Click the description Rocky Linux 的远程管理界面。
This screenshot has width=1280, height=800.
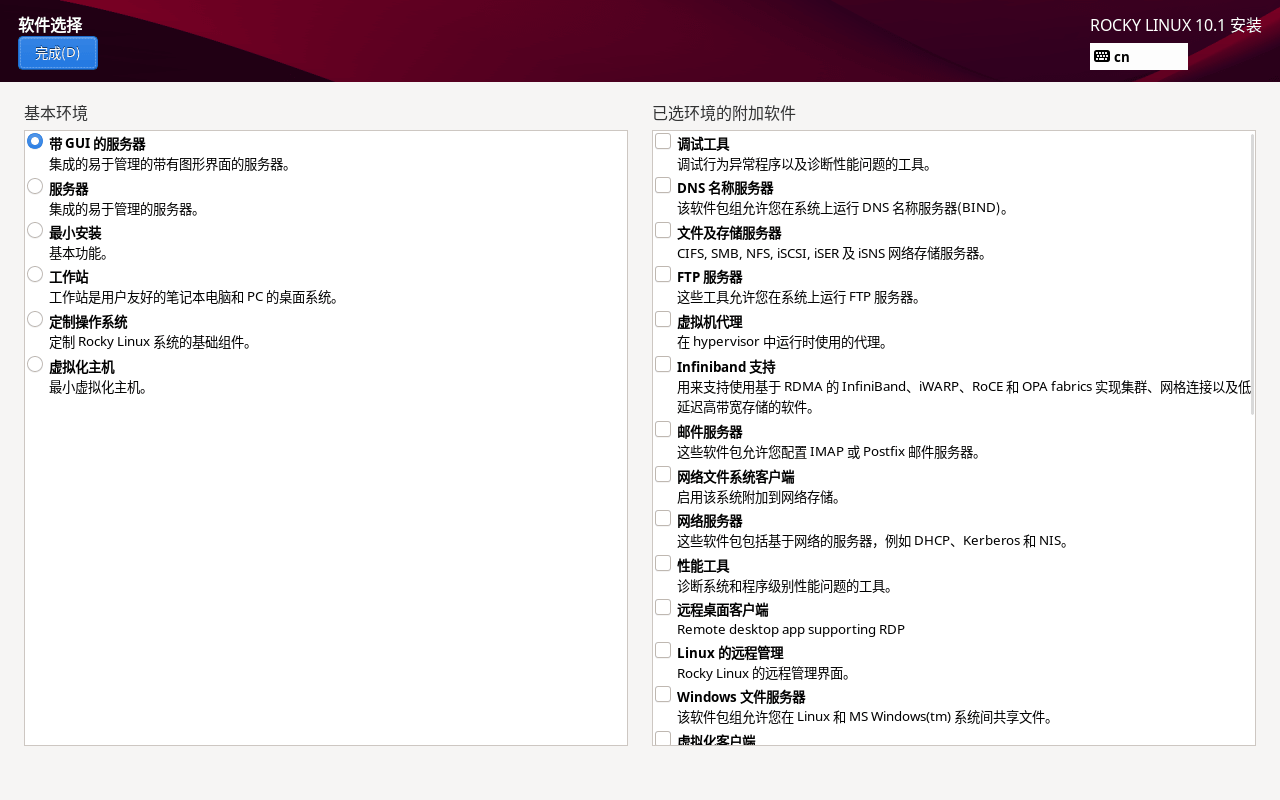click(765, 673)
